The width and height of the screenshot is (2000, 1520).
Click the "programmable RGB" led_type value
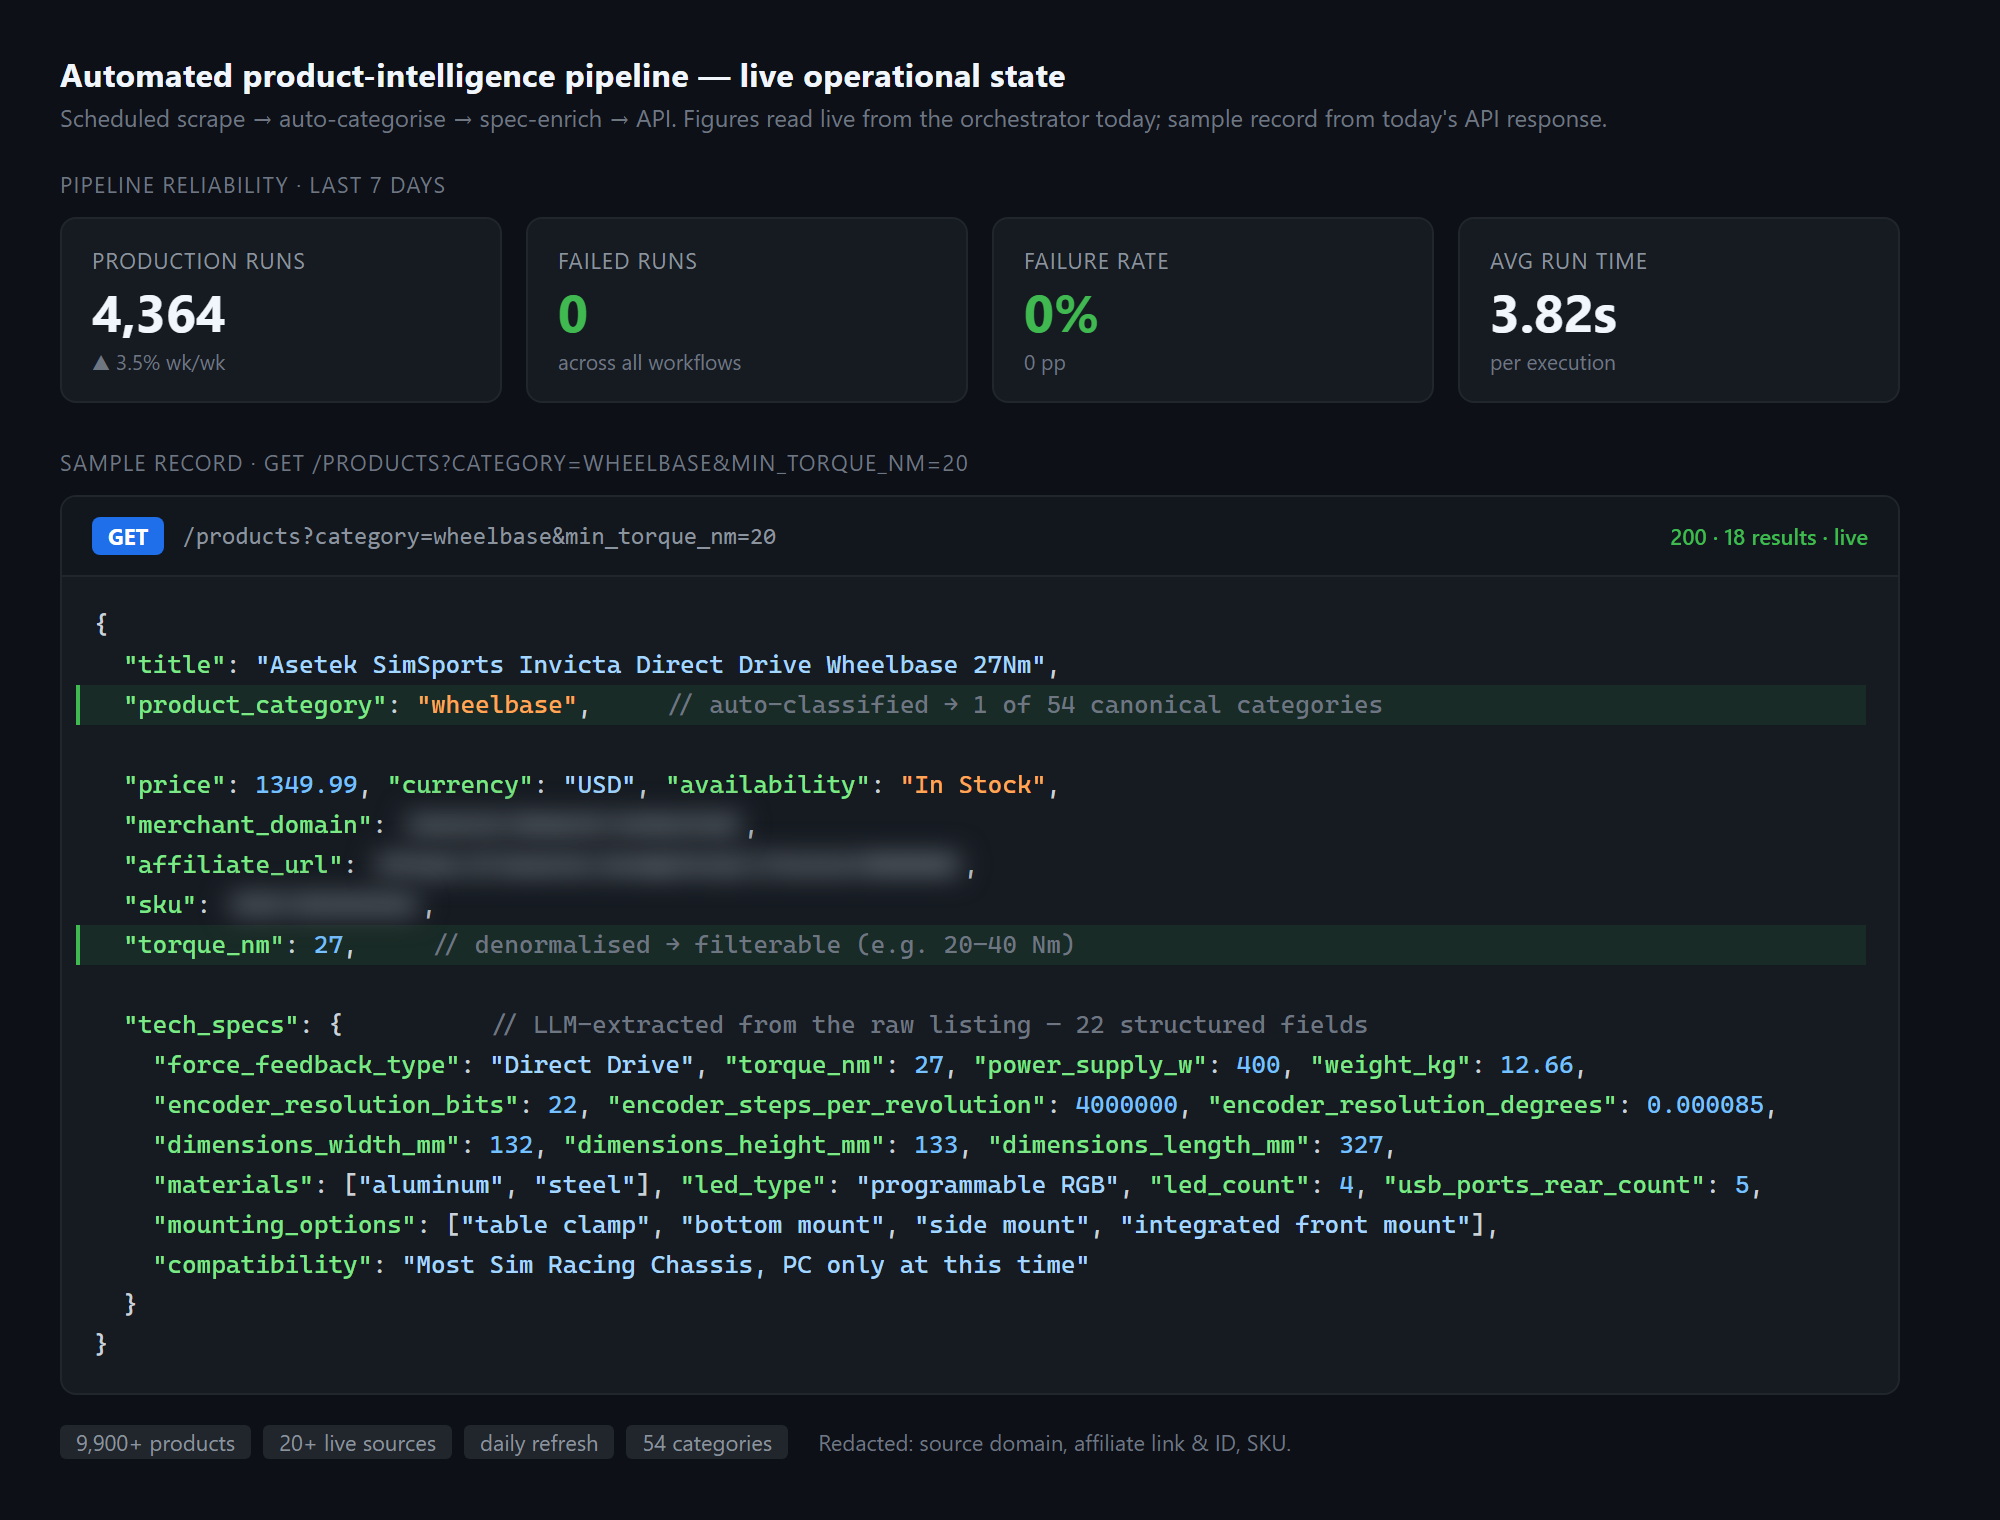[987, 1185]
